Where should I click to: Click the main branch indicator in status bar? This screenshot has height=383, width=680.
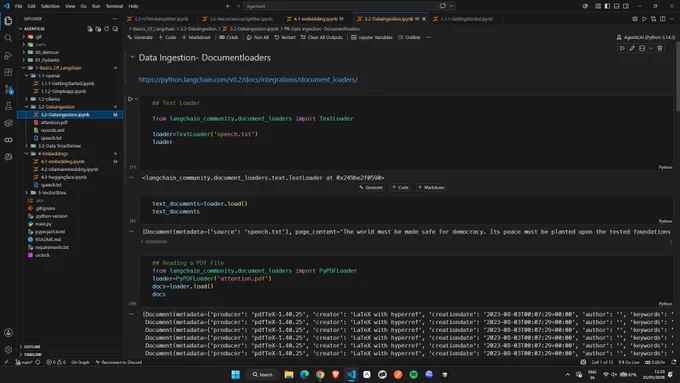tap(24, 362)
